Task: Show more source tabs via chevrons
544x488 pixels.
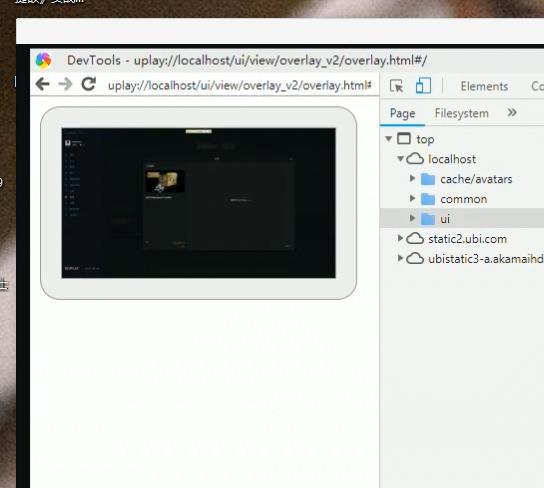Action: [x=512, y=112]
